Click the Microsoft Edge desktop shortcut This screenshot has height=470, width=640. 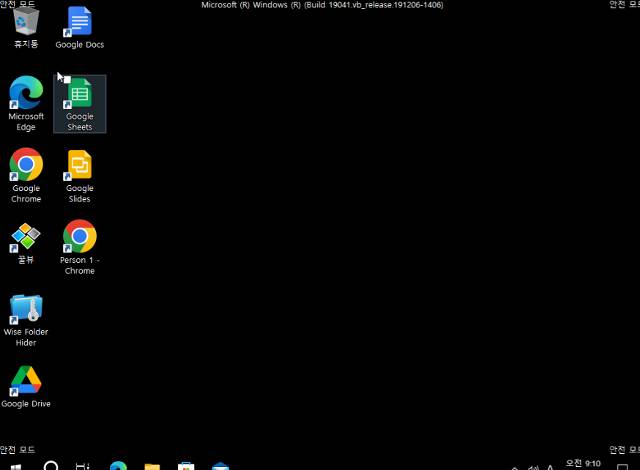tap(26, 104)
